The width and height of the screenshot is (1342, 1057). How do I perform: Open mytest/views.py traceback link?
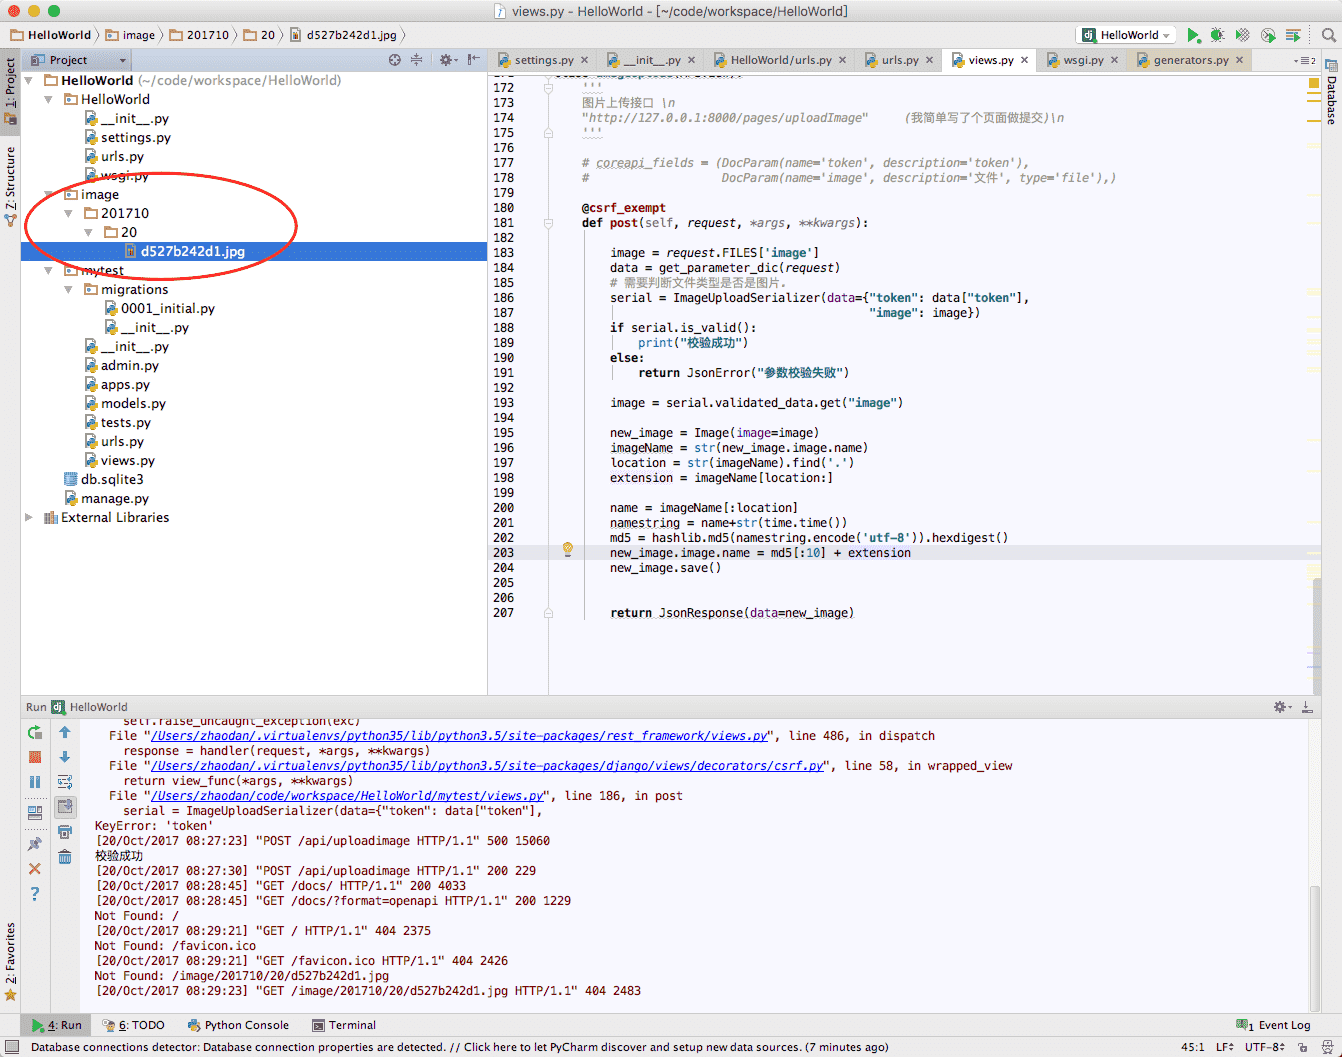(347, 796)
